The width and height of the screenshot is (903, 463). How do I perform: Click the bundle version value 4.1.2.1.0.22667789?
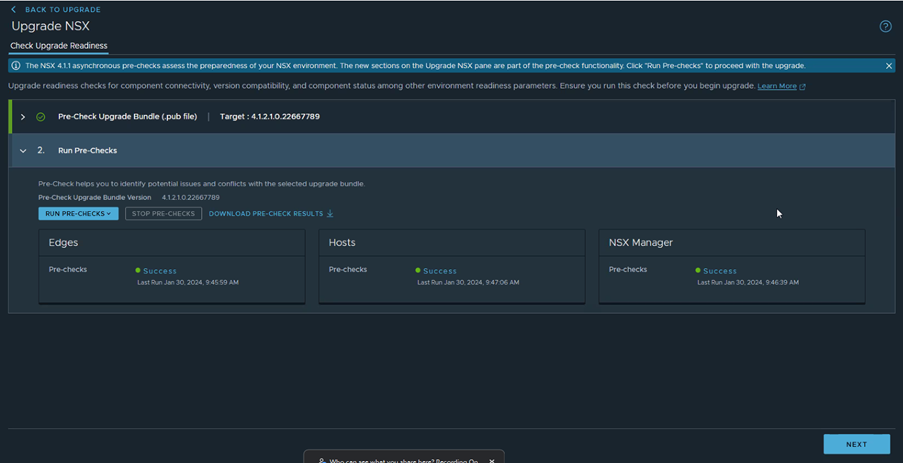click(191, 198)
